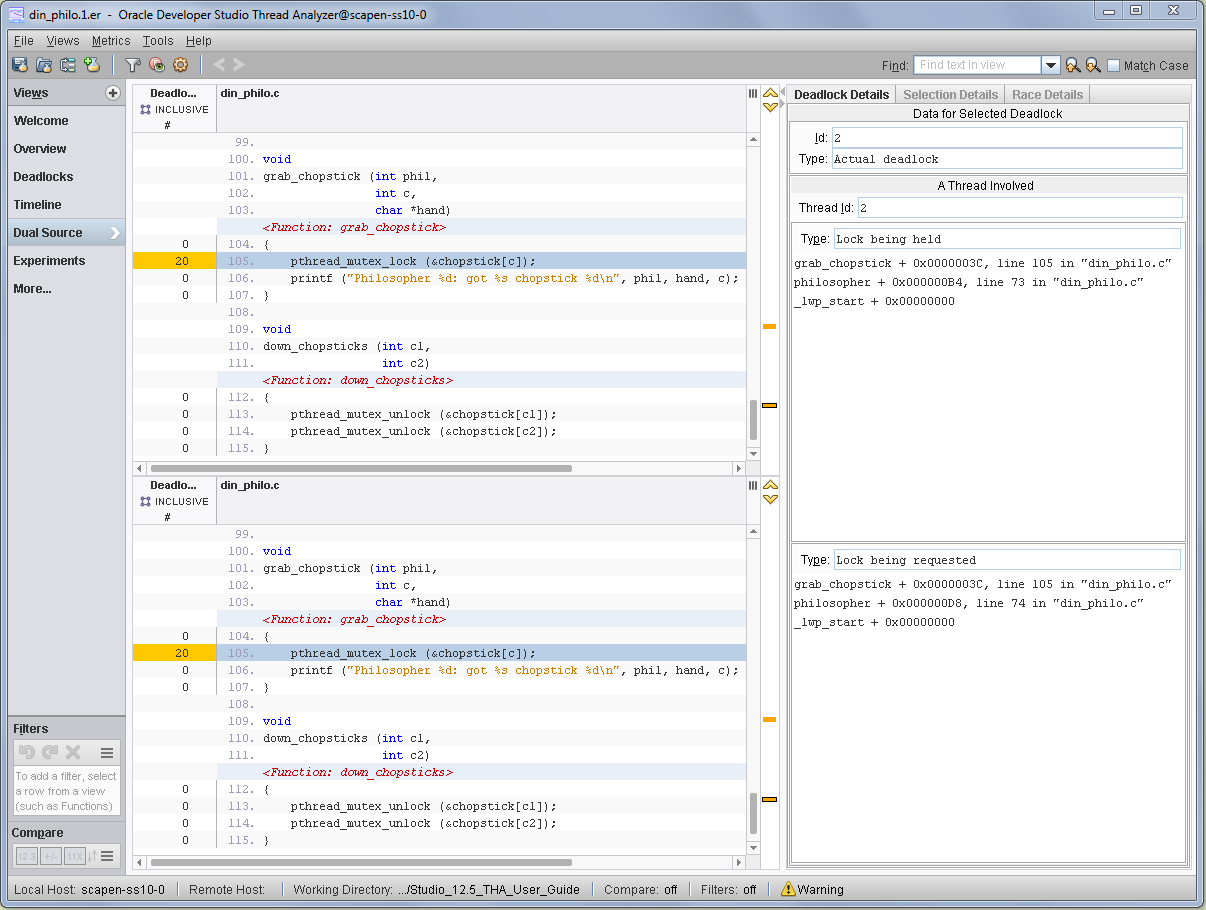The height and width of the screenshot is (910, 1206).
Task: Click the filter funnel icon in toolbar
Action: pyautogui.click(x=132, y=65)
